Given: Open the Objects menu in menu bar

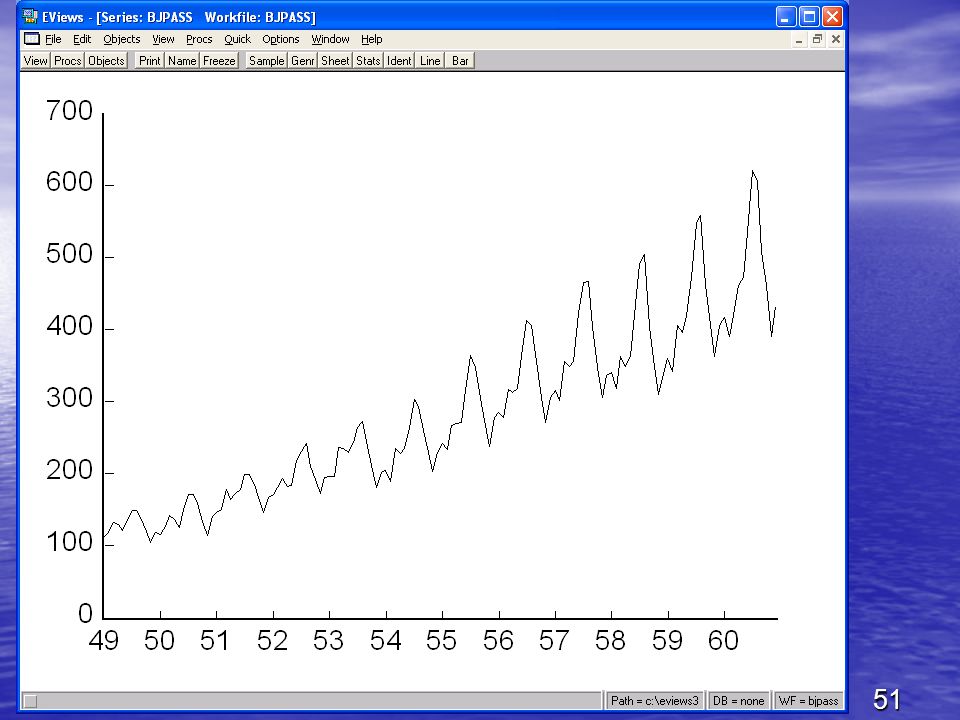Looking at the screenshot, I should coord(122,39).
